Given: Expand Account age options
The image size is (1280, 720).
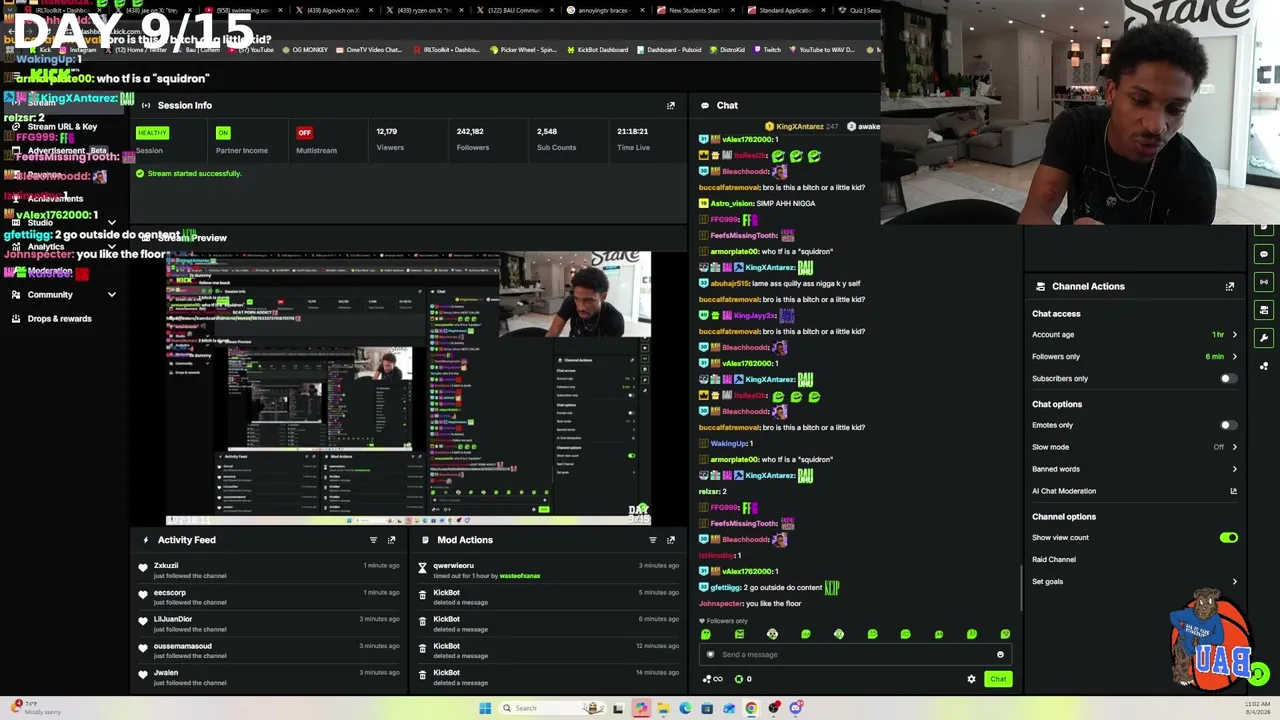Looking at the screenshot, I should click(x=1234, y=335).
